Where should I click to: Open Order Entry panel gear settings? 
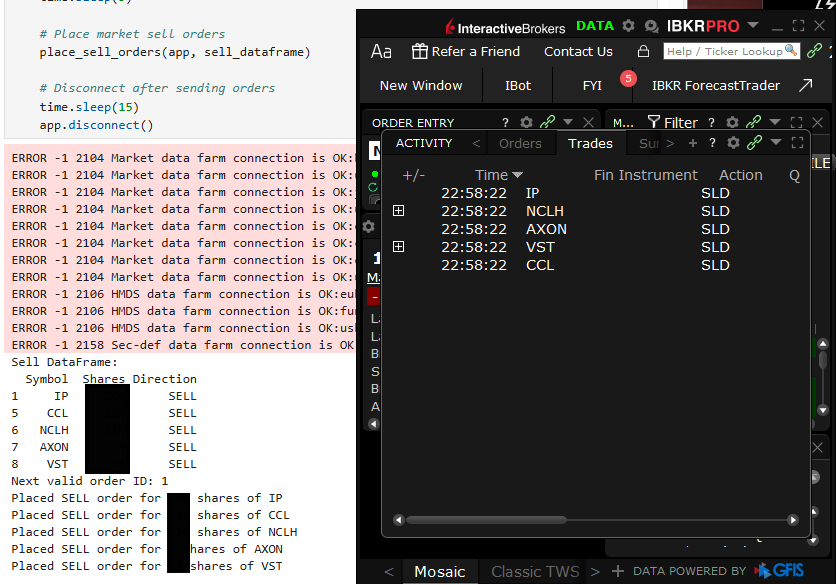tap(526, 123)
